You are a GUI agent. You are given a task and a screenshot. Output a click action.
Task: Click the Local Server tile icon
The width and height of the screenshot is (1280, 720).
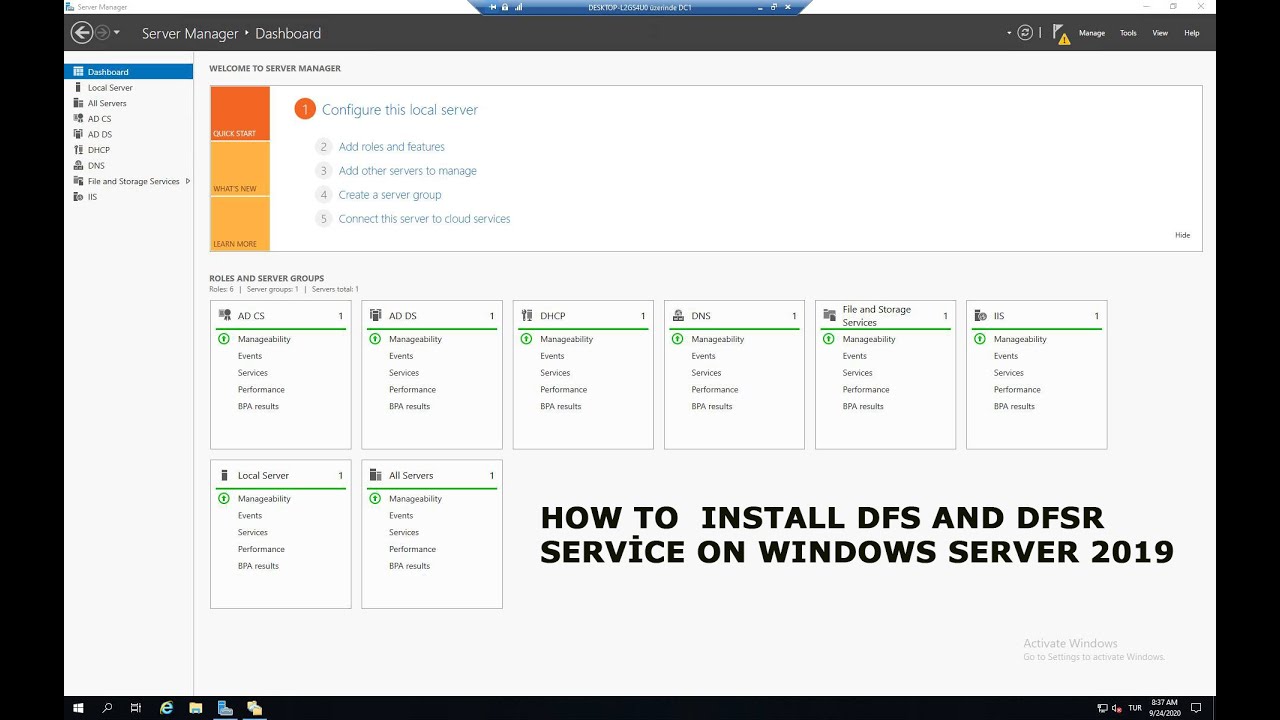pyautogui.click(x=224, y=475)
